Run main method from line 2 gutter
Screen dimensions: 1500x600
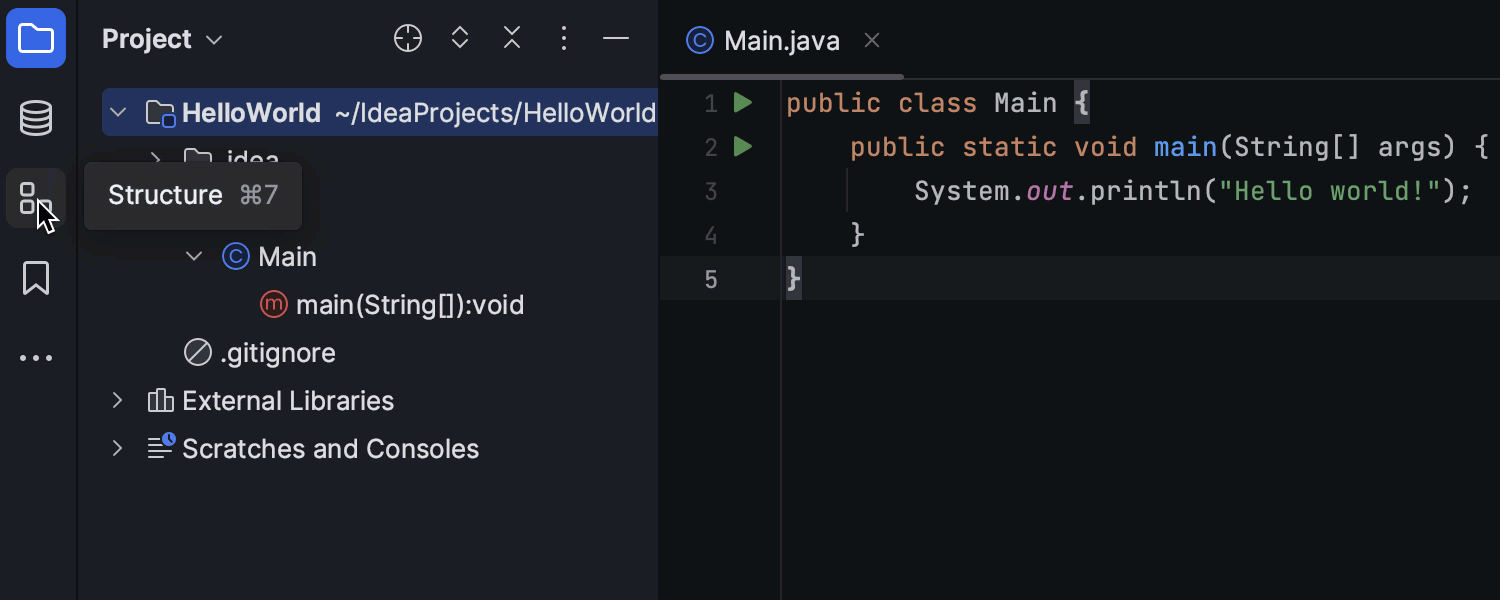(x=742, y=147)
